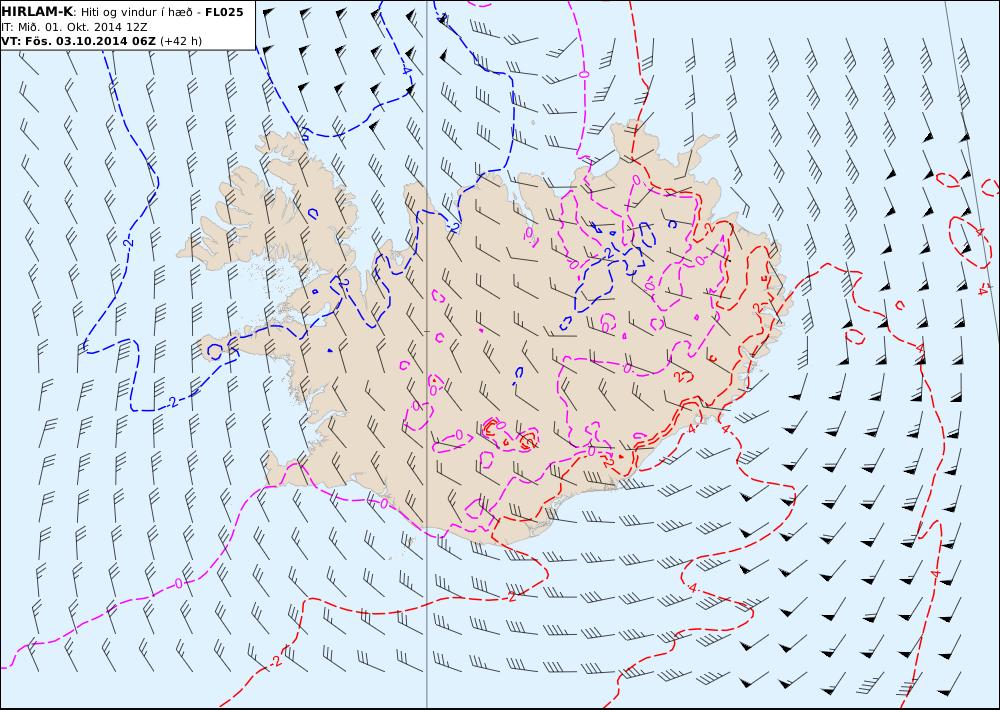Click the title text Hiti og vindur í hæð

136,12
